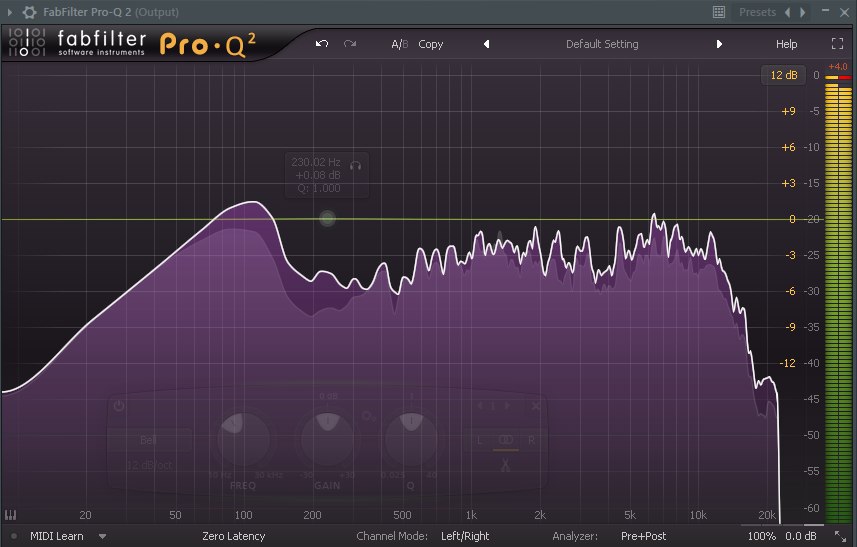
Task: Select previous band in band panel
Action: click(480, 406)
